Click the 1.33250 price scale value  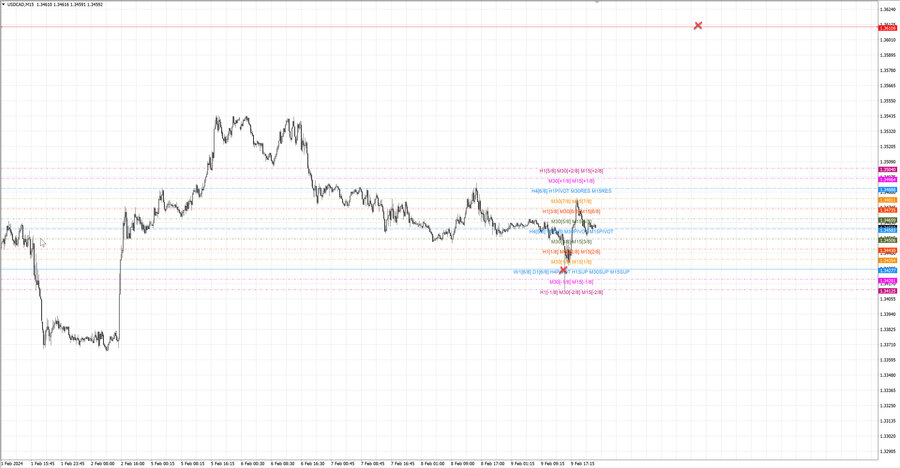point(887,405)
